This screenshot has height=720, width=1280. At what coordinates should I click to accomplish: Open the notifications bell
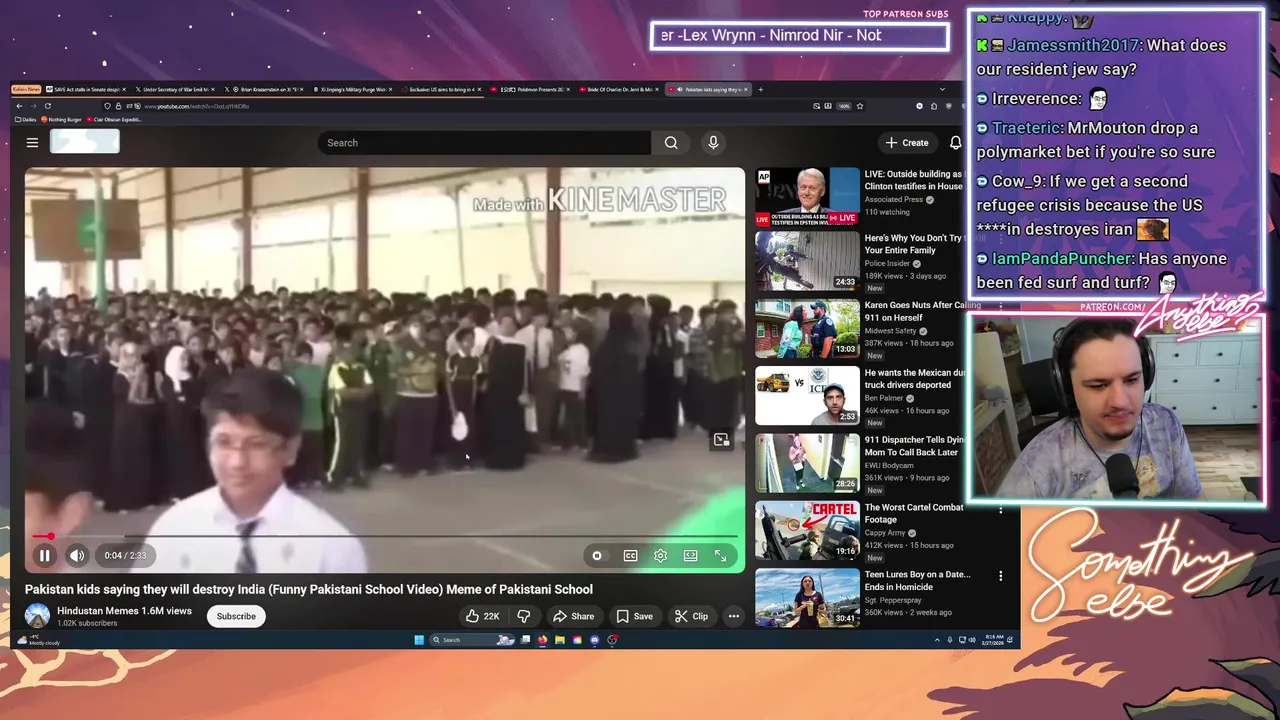tap(955, 143)
